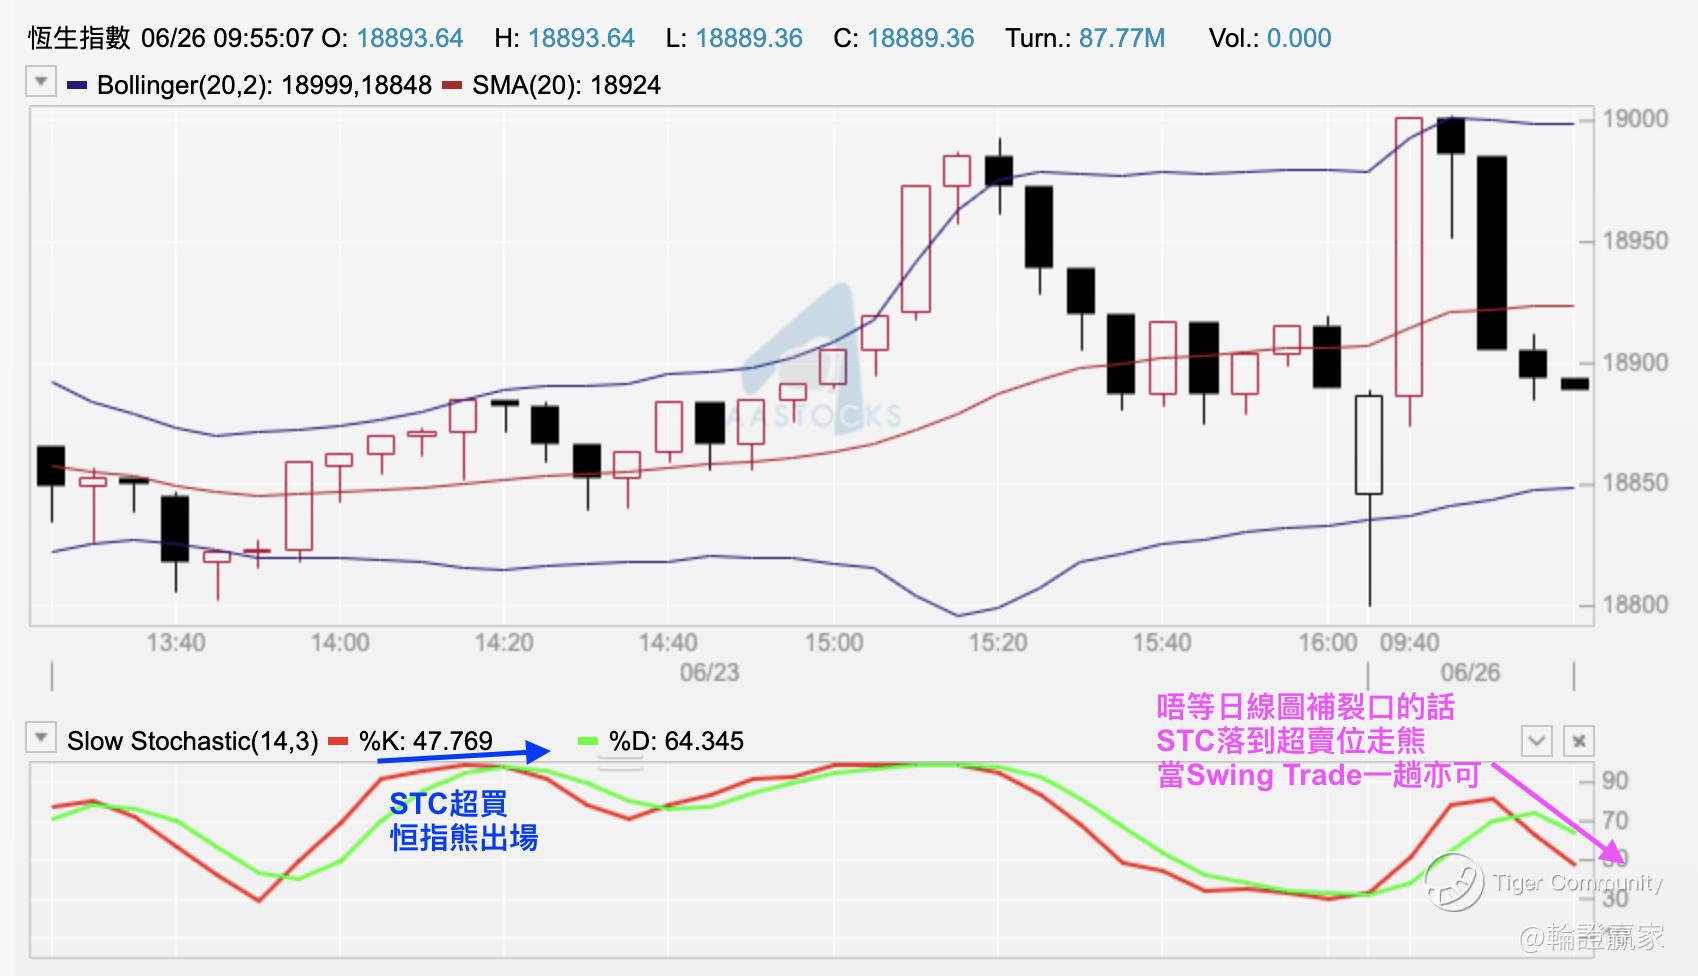
Task: Click the 06/23 date label below the chart
Action: click(710, 672)
